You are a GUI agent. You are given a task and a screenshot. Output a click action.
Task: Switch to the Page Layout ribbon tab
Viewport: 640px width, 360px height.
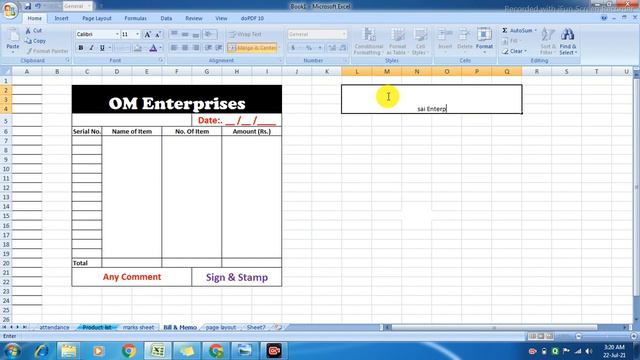point(97,18)
